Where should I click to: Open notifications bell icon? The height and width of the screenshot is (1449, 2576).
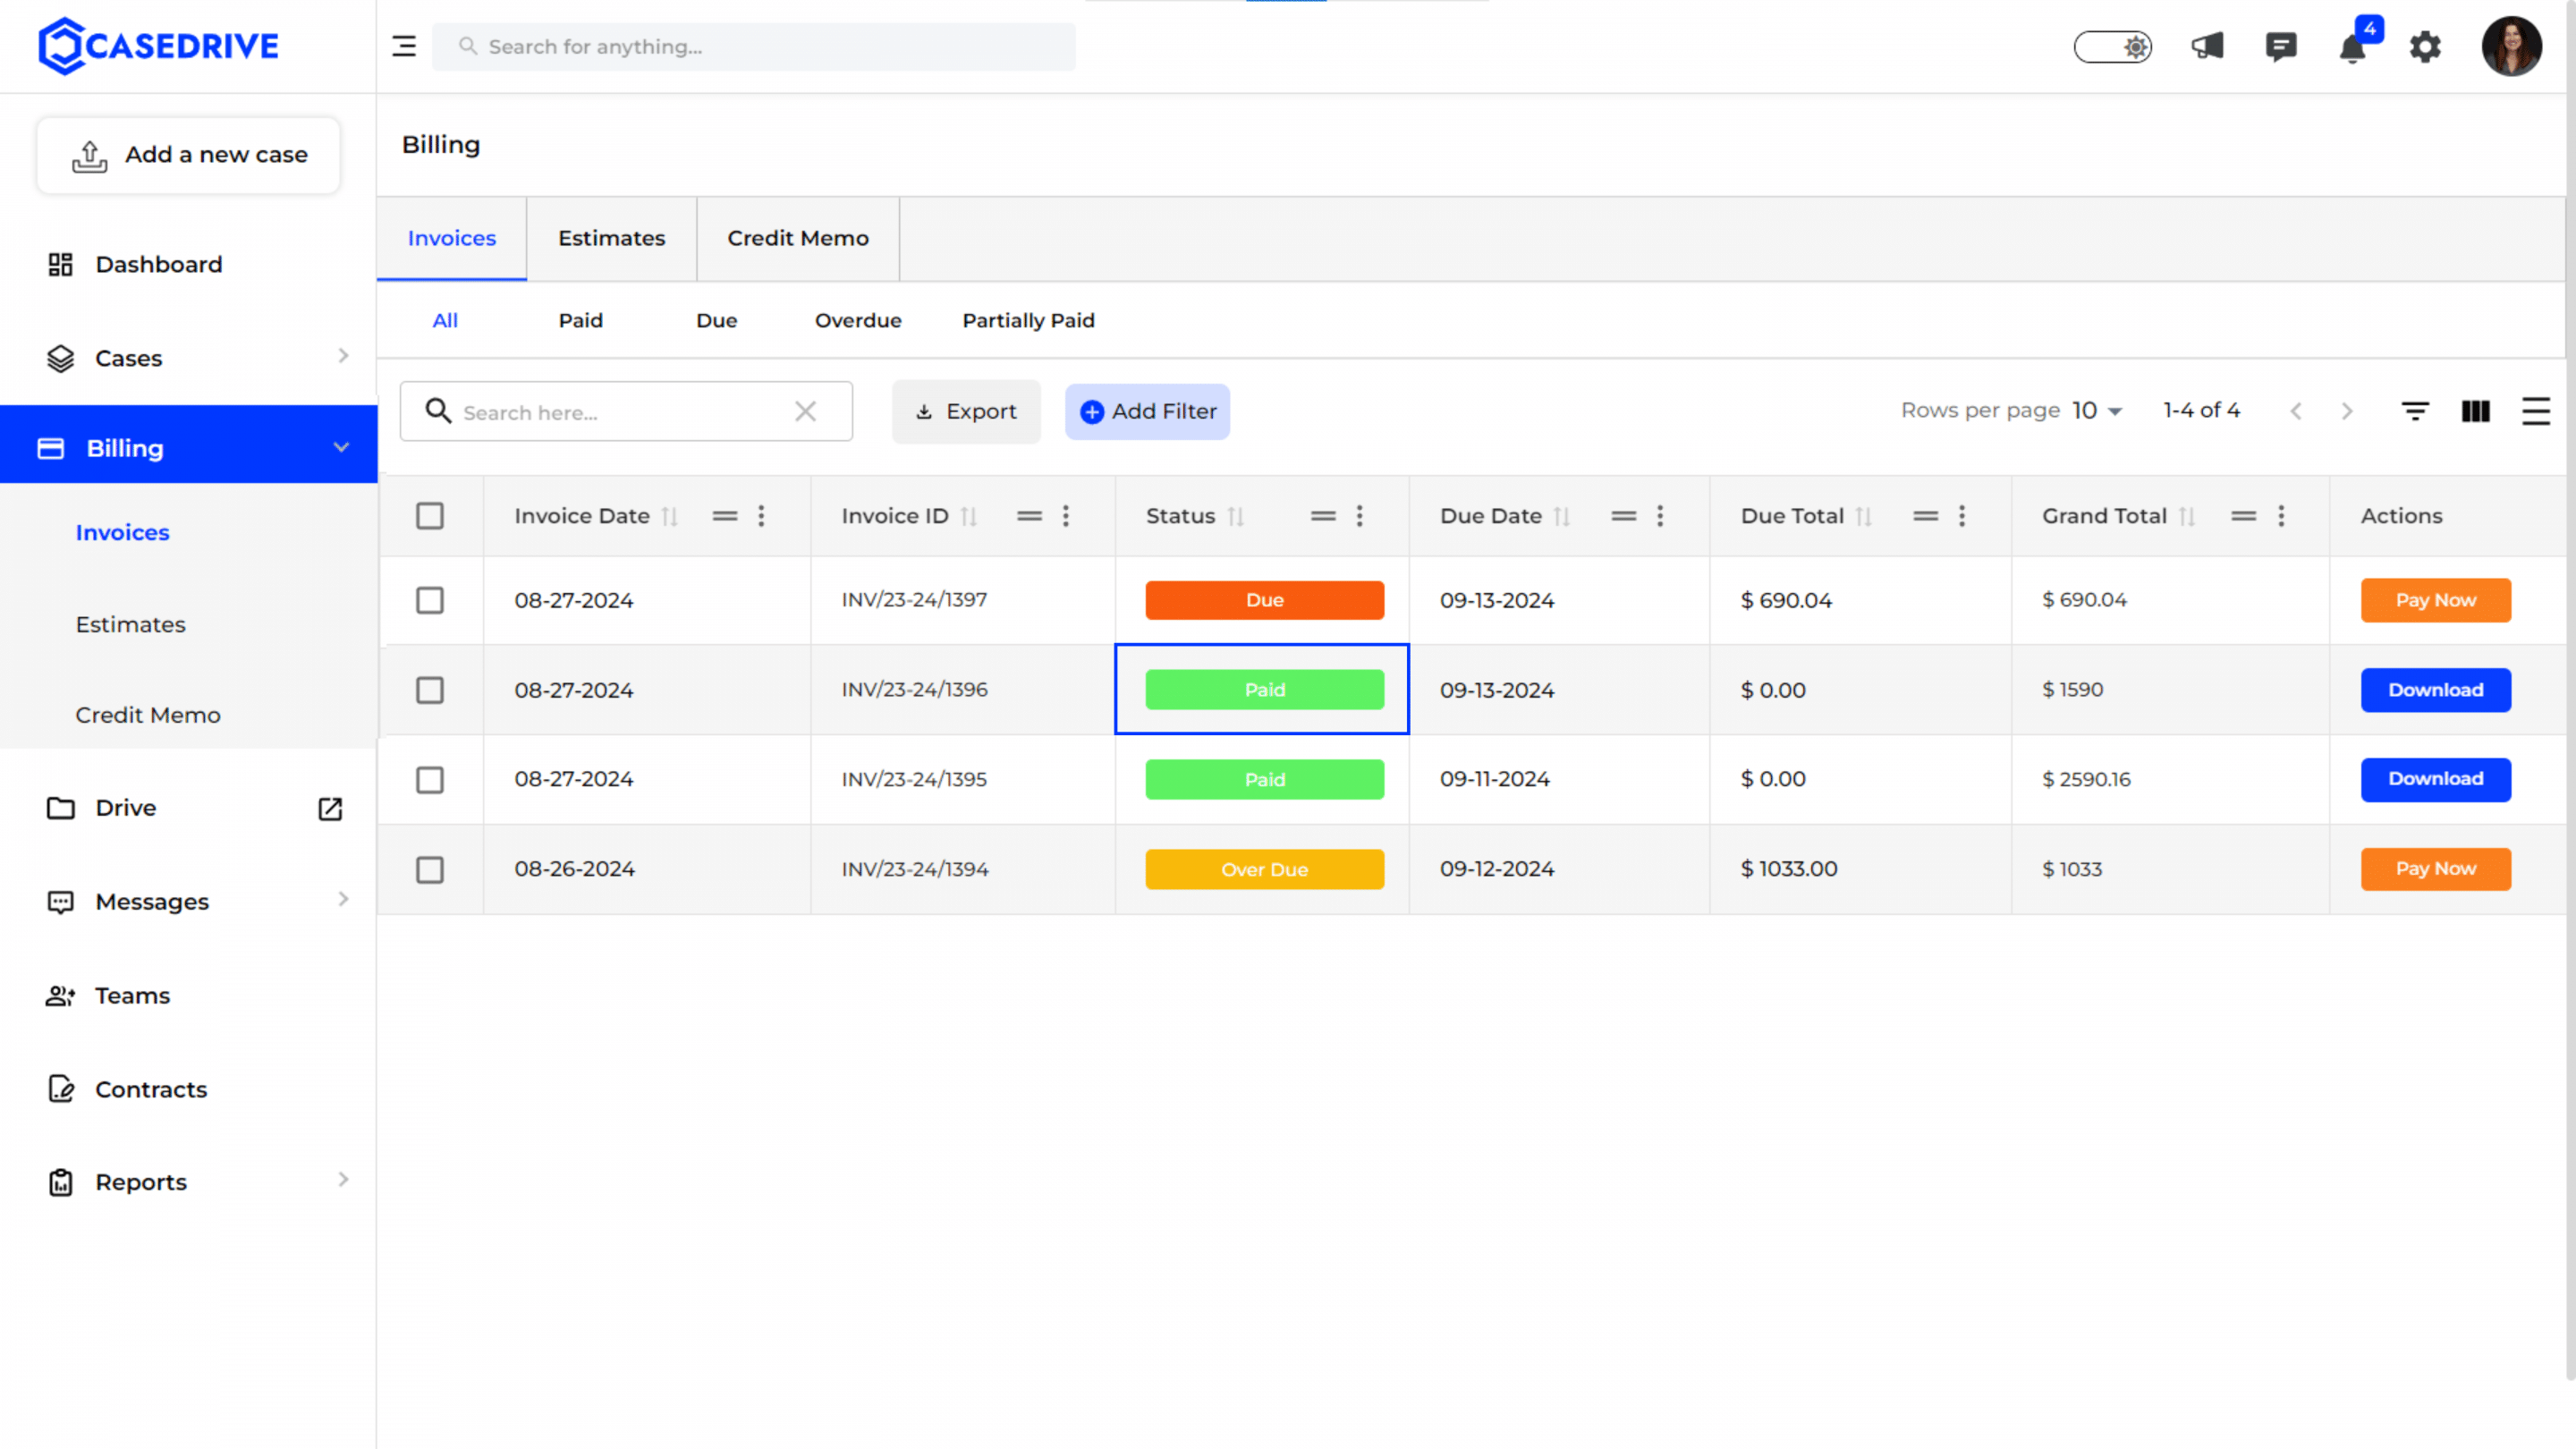[2353, 48]
